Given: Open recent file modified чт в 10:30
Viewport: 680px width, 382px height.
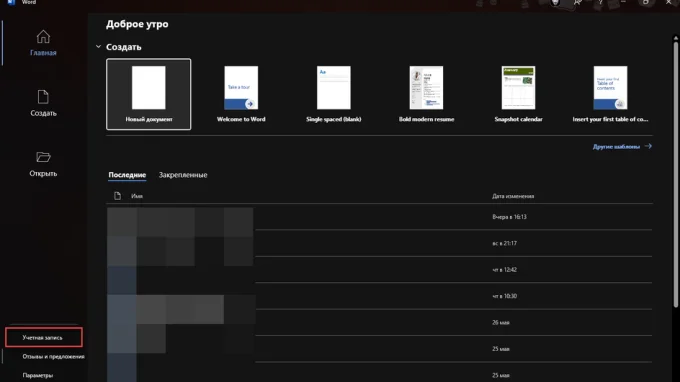Looking at the screenshot, I should [379, 296].
